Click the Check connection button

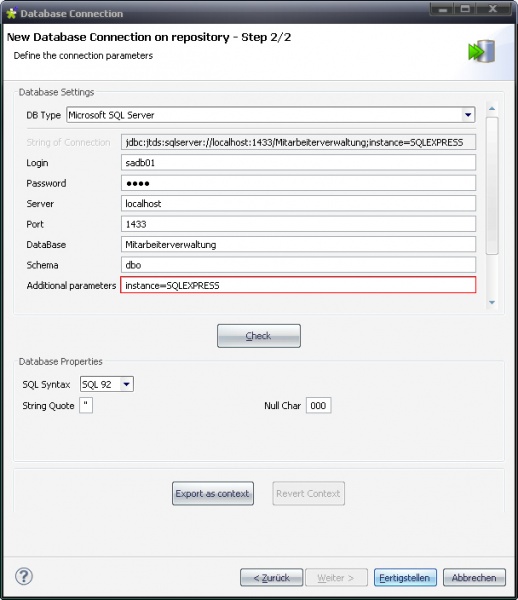(259, 336)
